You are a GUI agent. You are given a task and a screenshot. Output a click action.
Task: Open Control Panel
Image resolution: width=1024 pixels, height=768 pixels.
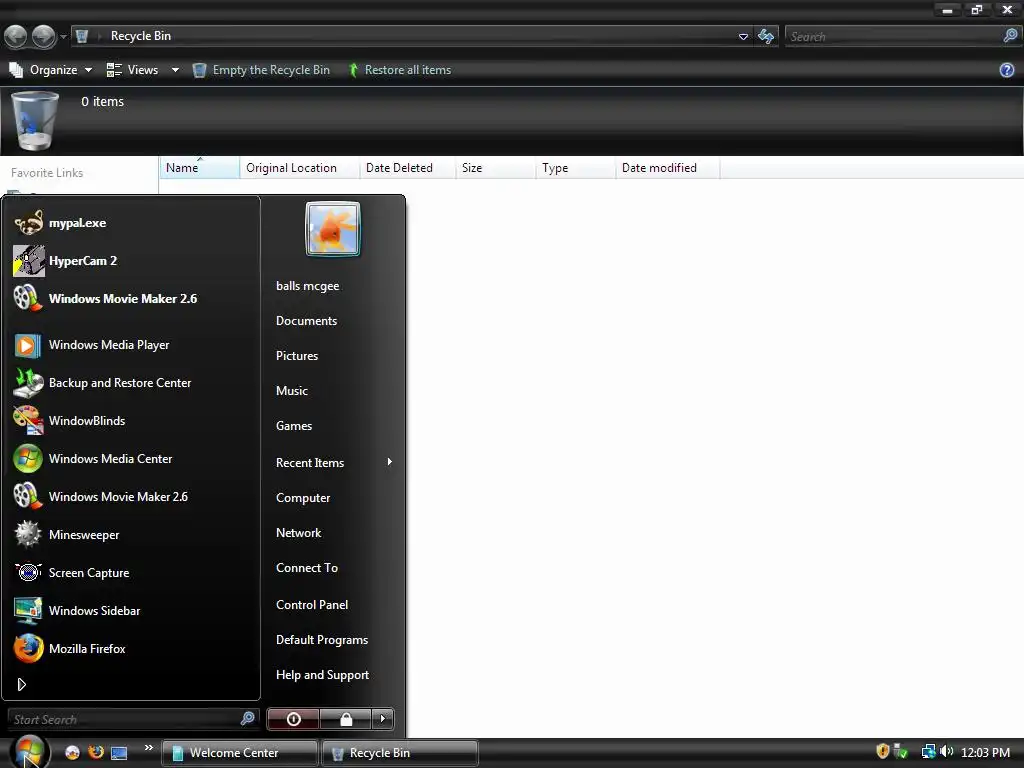click(312, 605)
